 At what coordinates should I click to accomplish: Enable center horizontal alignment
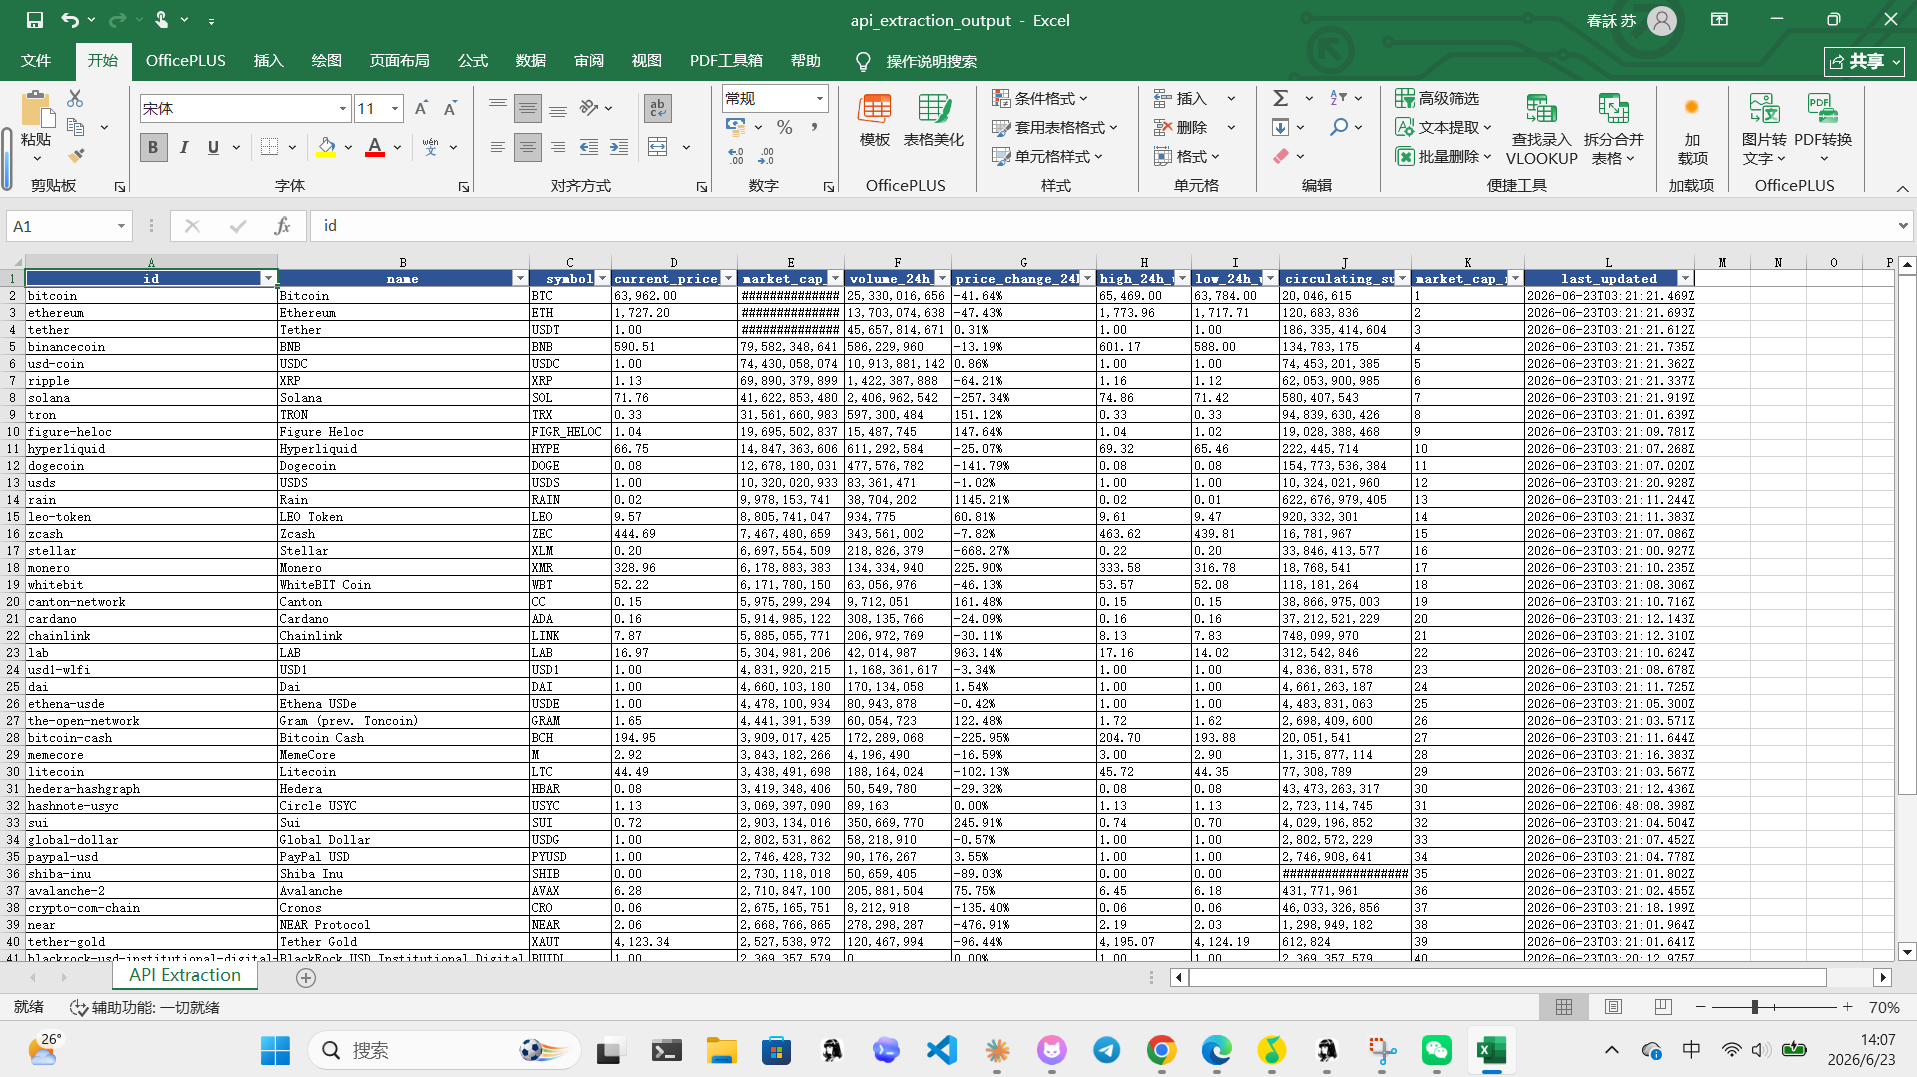[528, 147]
